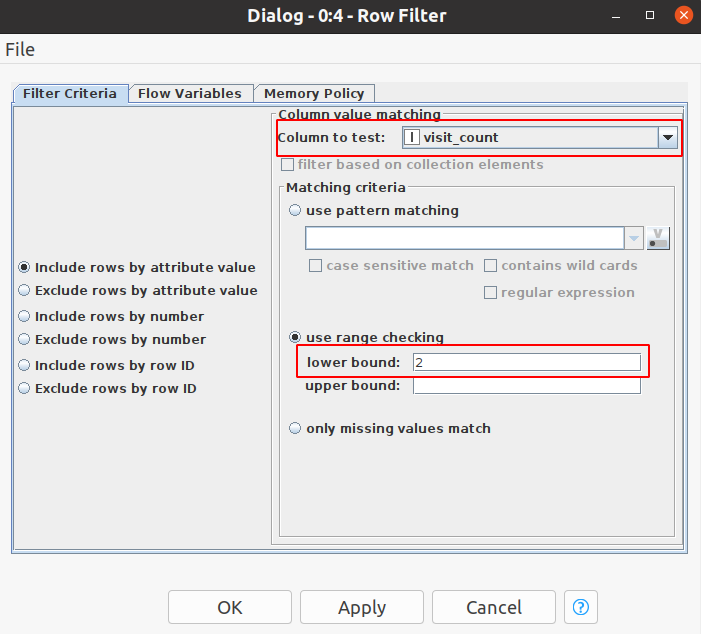Select use pattern matching option
Screen dimensions: 701x634
pos(295,210)
